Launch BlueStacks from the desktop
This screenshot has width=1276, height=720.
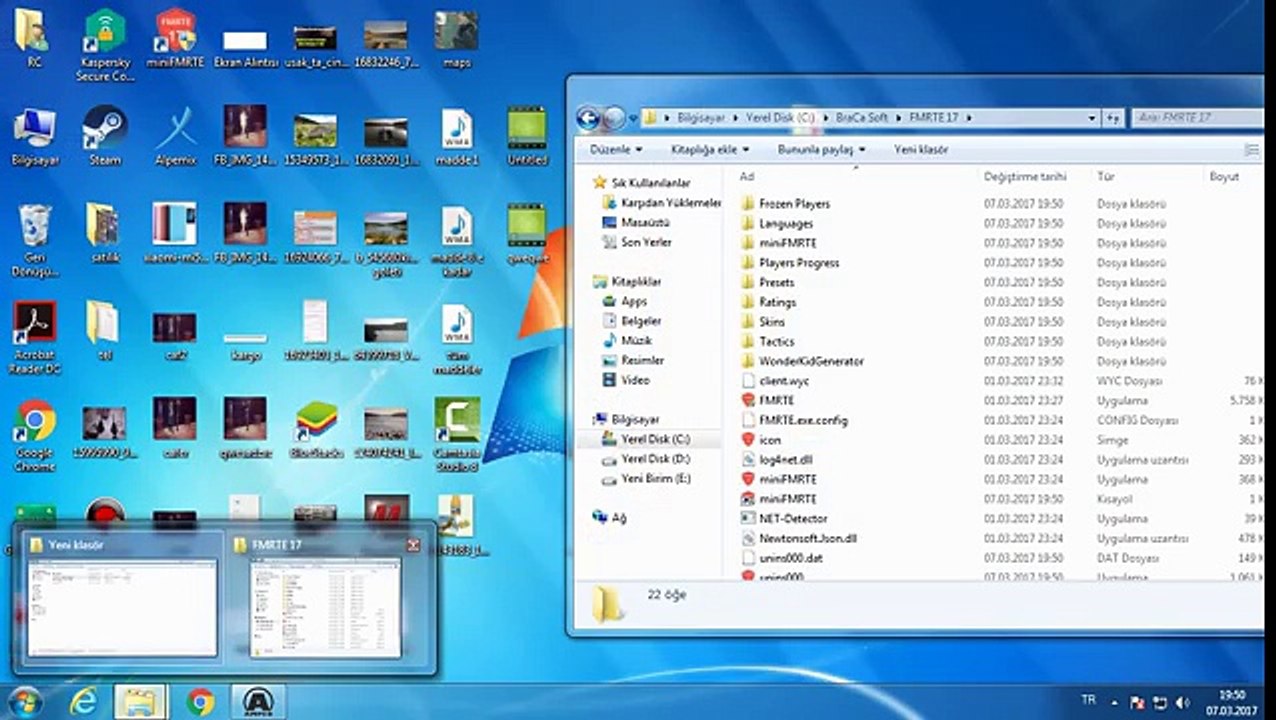tap(315, 428)
